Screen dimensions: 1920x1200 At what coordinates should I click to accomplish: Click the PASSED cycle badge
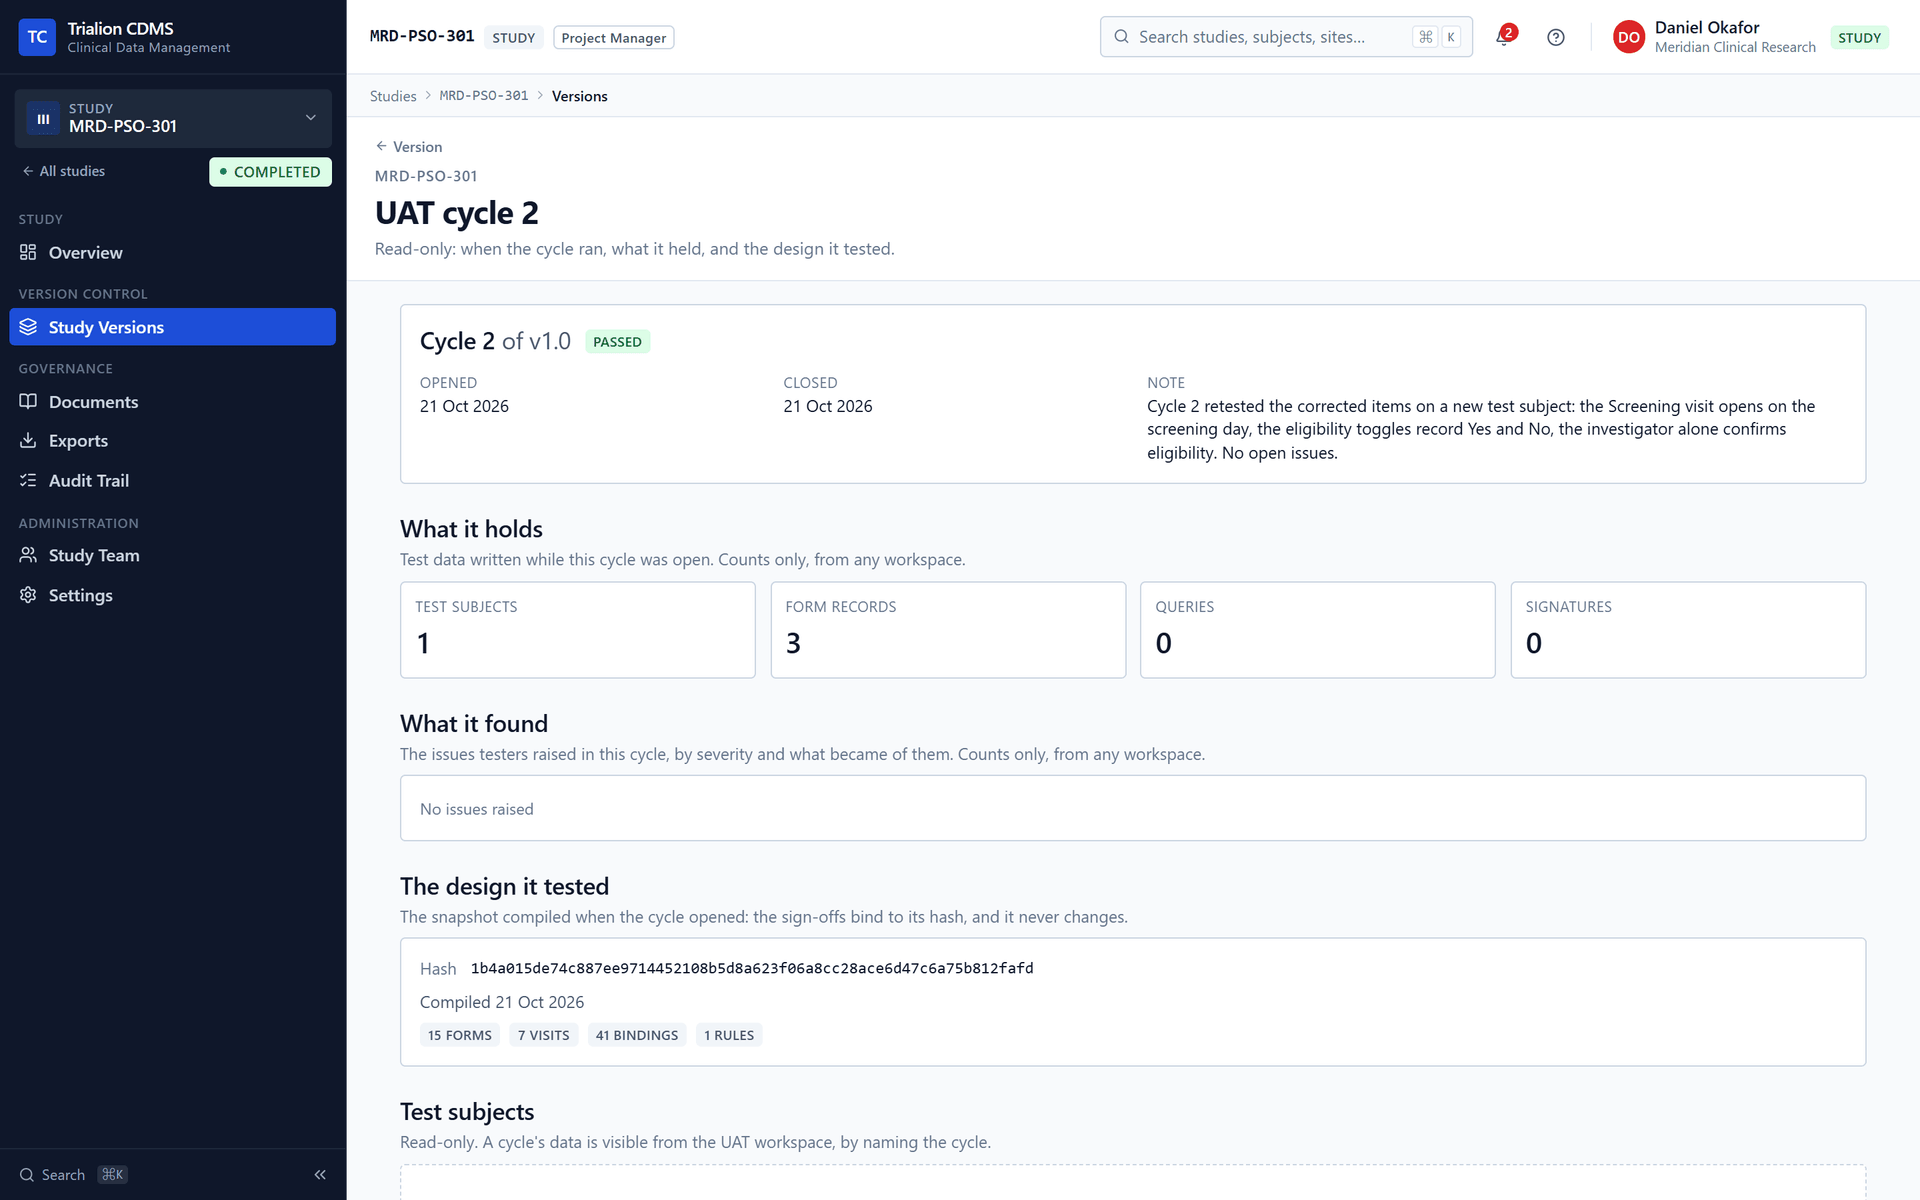[617, 342]
